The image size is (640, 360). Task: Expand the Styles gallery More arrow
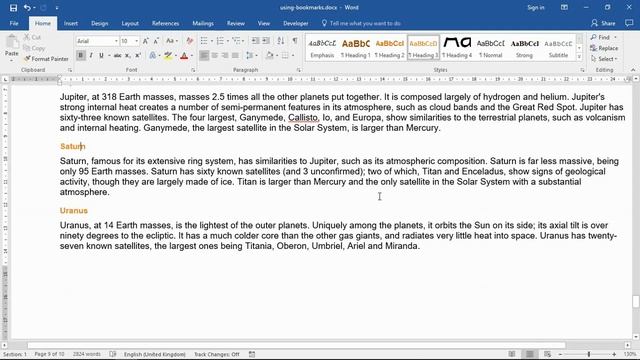click(x=579, y=58)
